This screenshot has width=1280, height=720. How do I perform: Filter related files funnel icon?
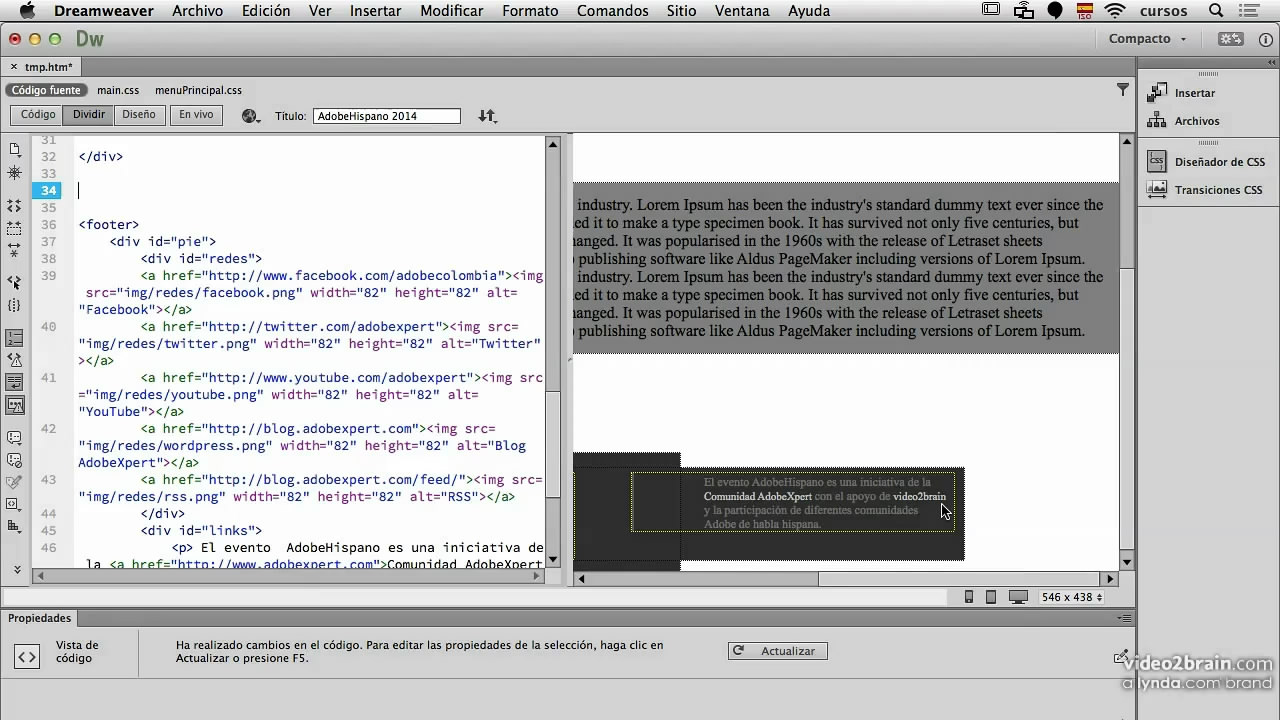pyautogui.click(x=1122, y=90)
